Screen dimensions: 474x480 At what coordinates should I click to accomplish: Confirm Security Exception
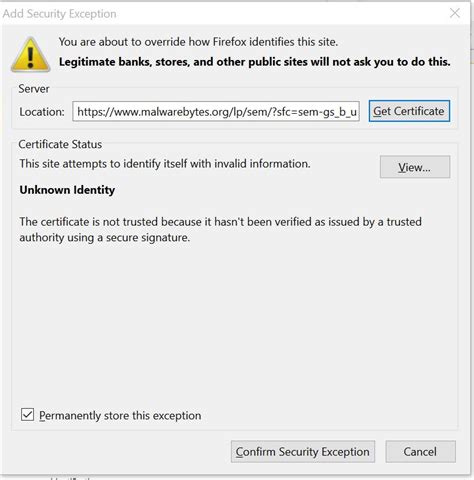(303, 452)
